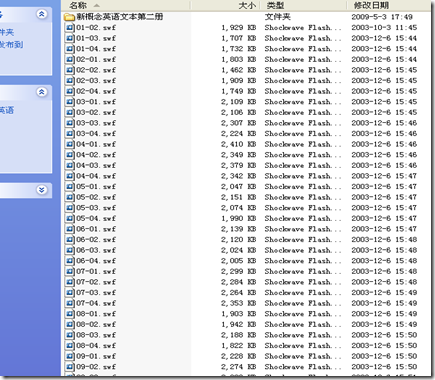Select the icon of file 01-04.swf
Viewport: 435px width, 380px height.
tap(69, 49)
